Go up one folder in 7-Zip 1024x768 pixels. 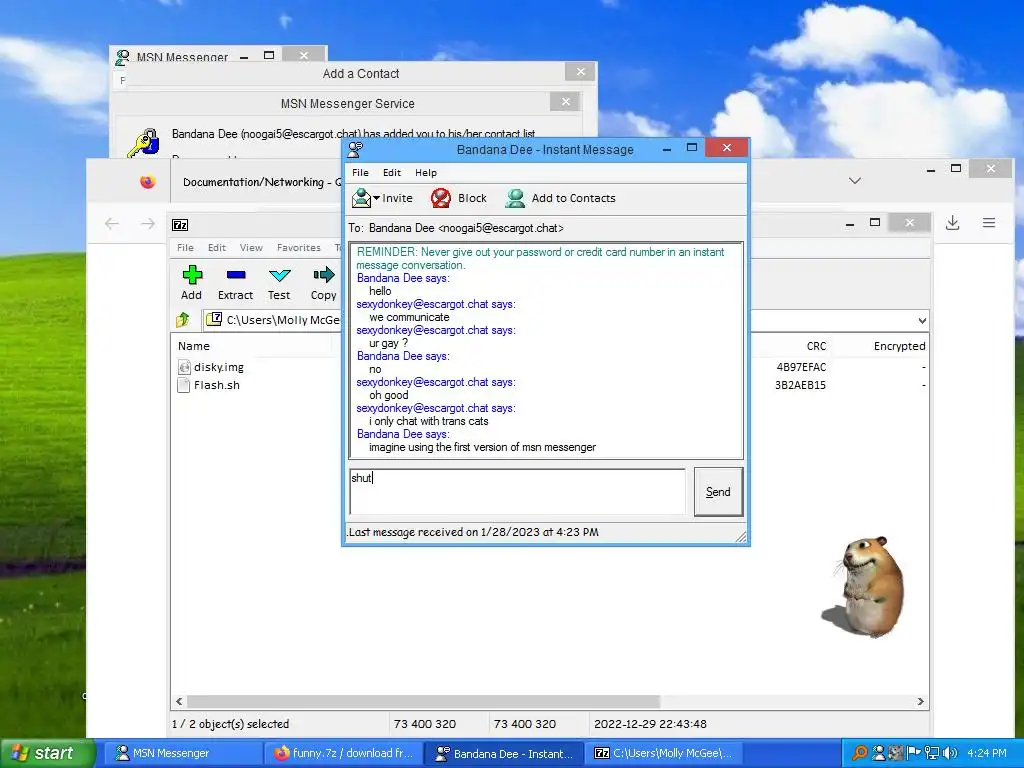point(183,319)
